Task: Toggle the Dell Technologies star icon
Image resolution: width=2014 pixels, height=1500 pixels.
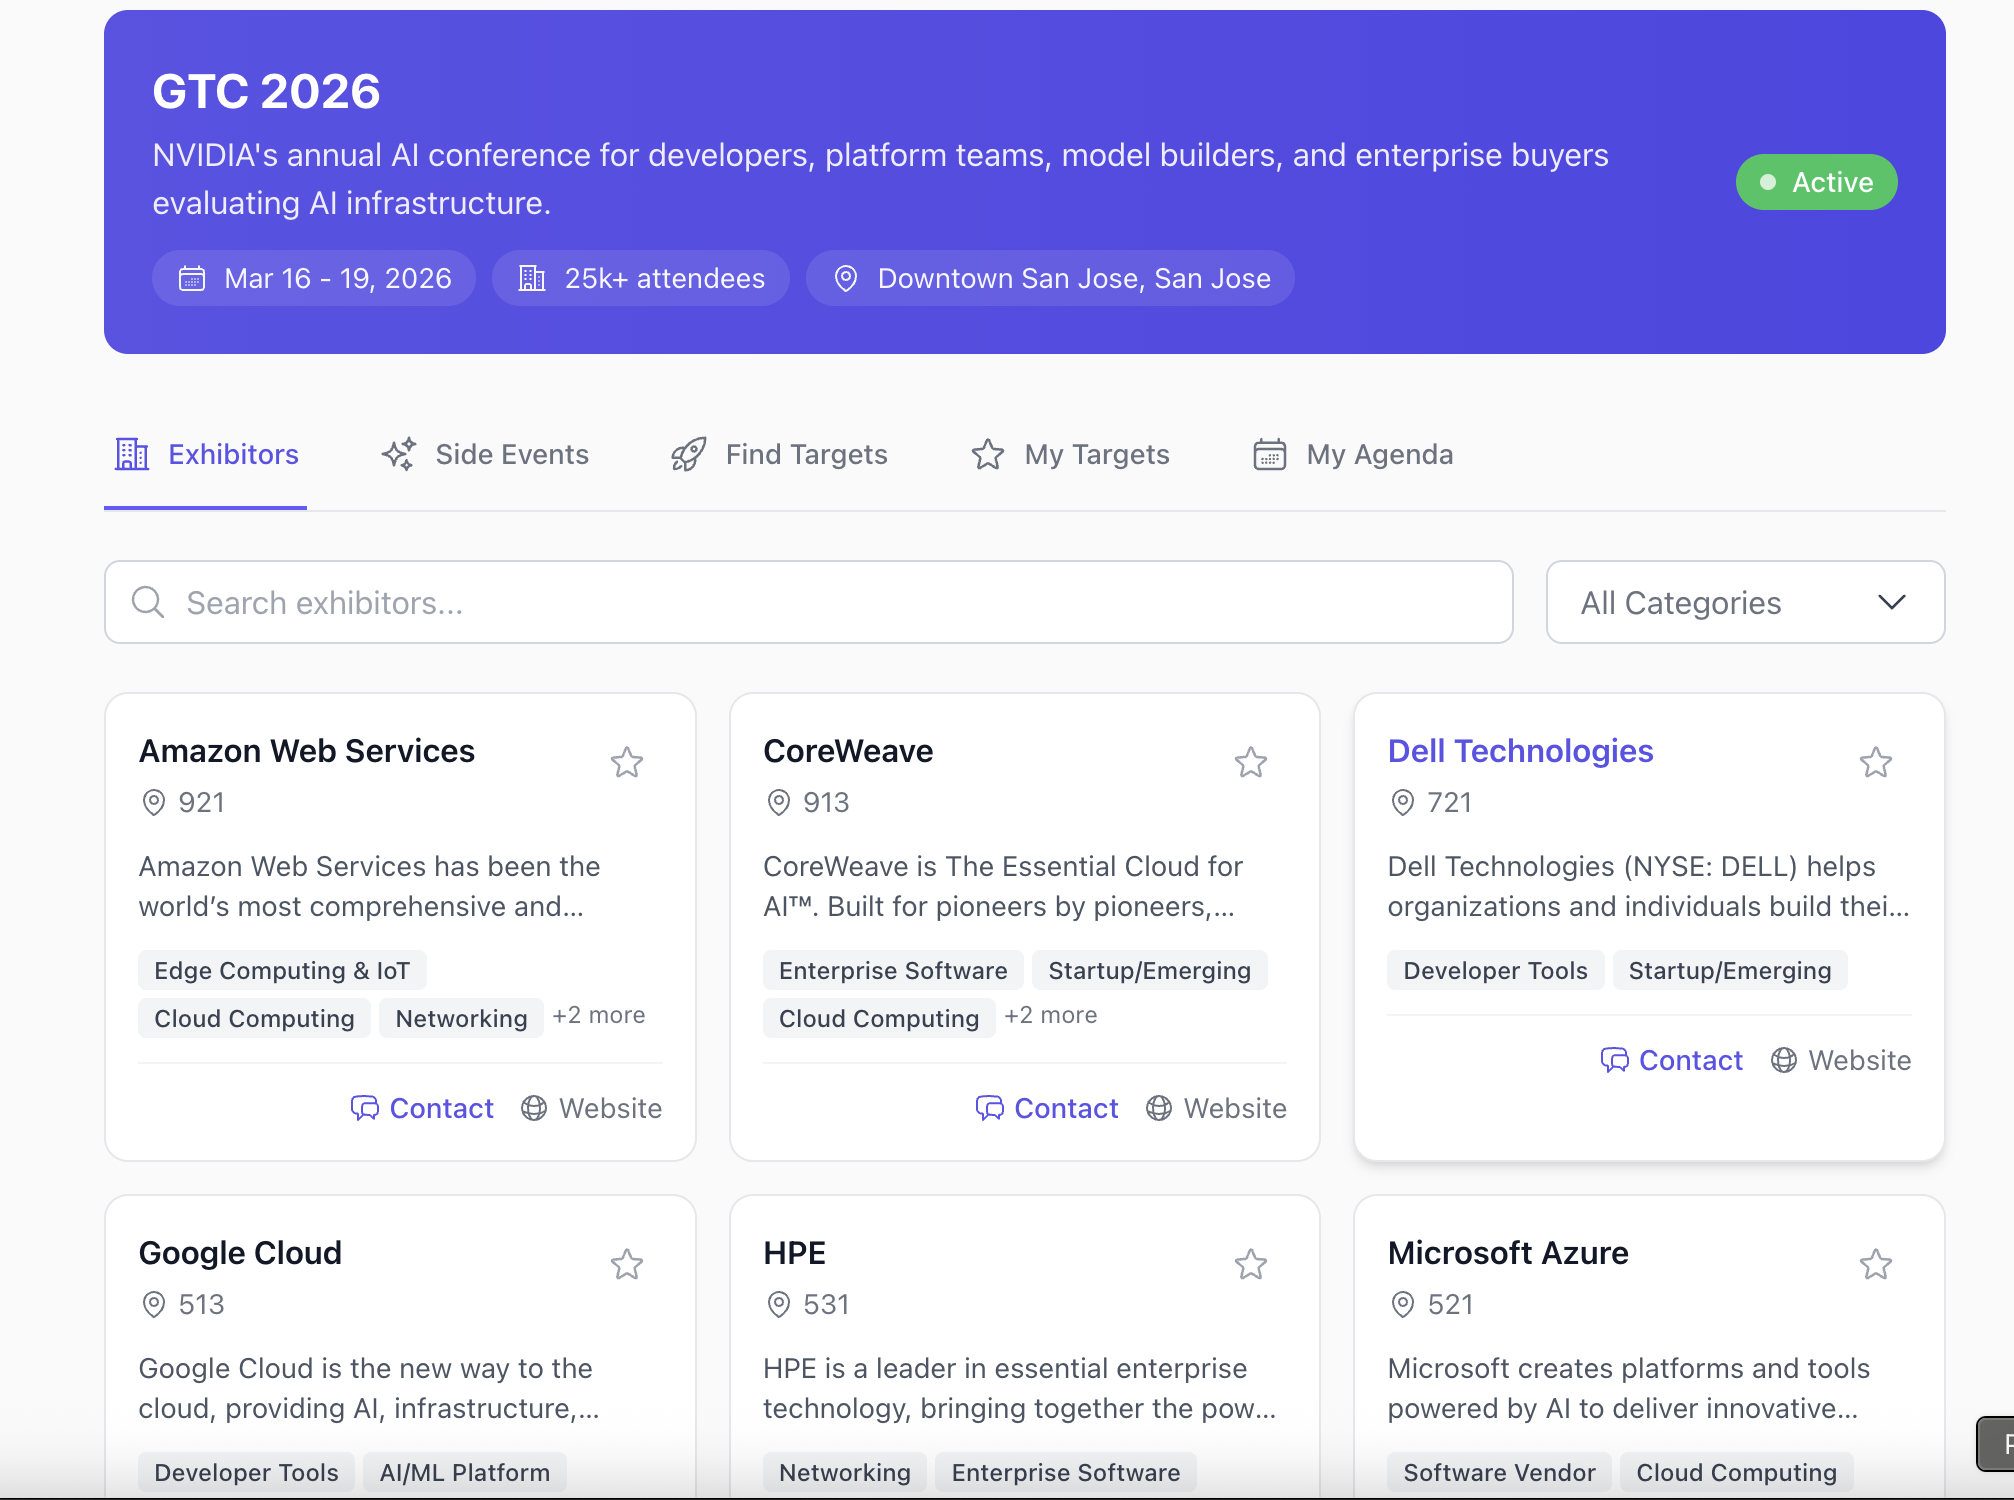Action: coord(1875,763)
